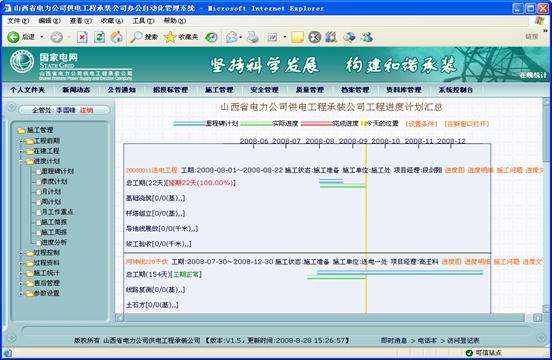
Task: Select 月工作重点 tree item
Action: click(57, 212)
